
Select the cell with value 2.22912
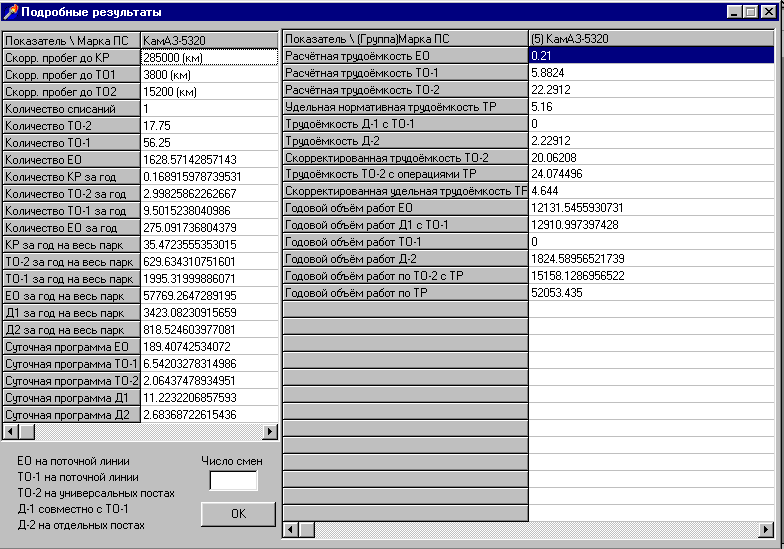652,140
